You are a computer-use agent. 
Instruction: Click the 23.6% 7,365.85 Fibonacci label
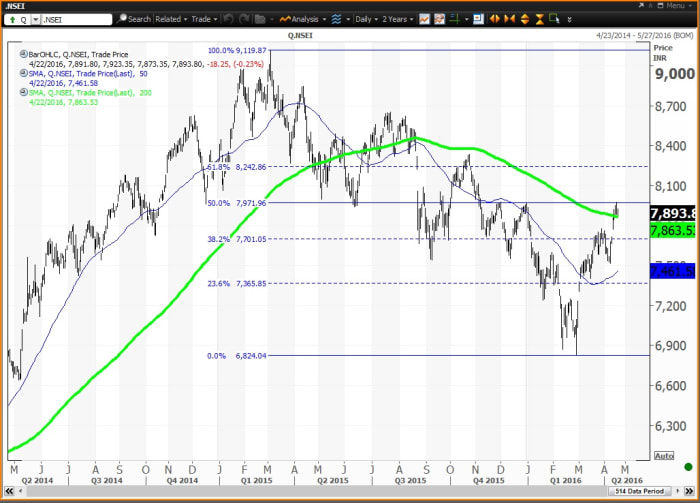[x=237, y=283]
